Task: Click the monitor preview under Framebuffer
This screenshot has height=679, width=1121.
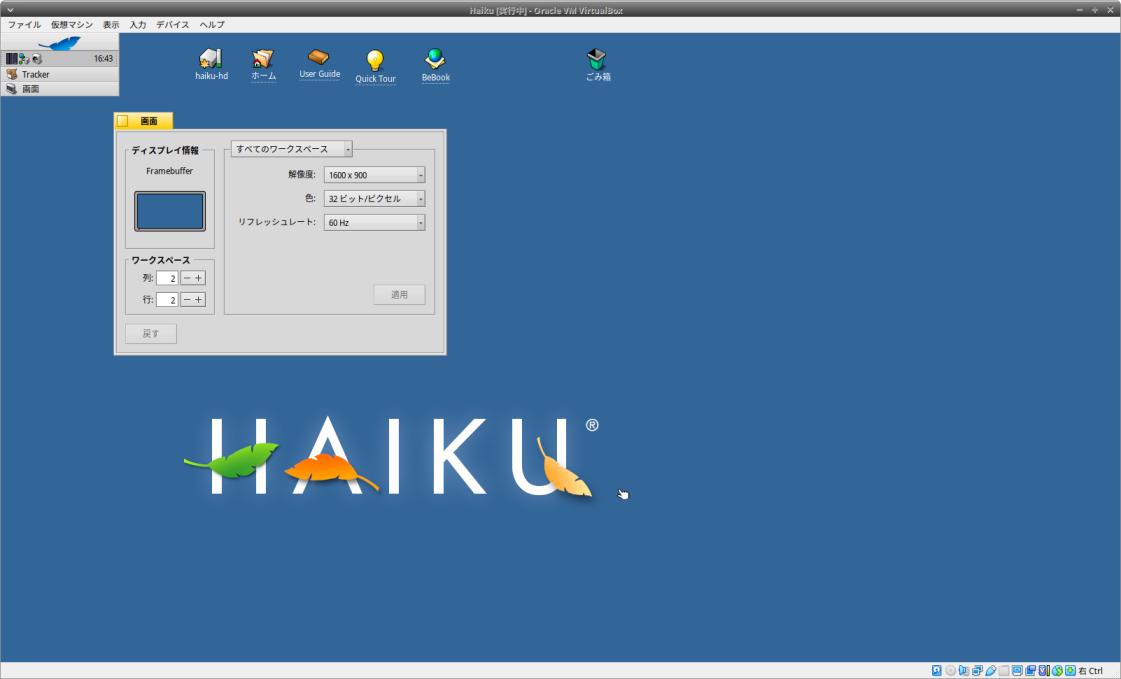Action: click(170, 211)
